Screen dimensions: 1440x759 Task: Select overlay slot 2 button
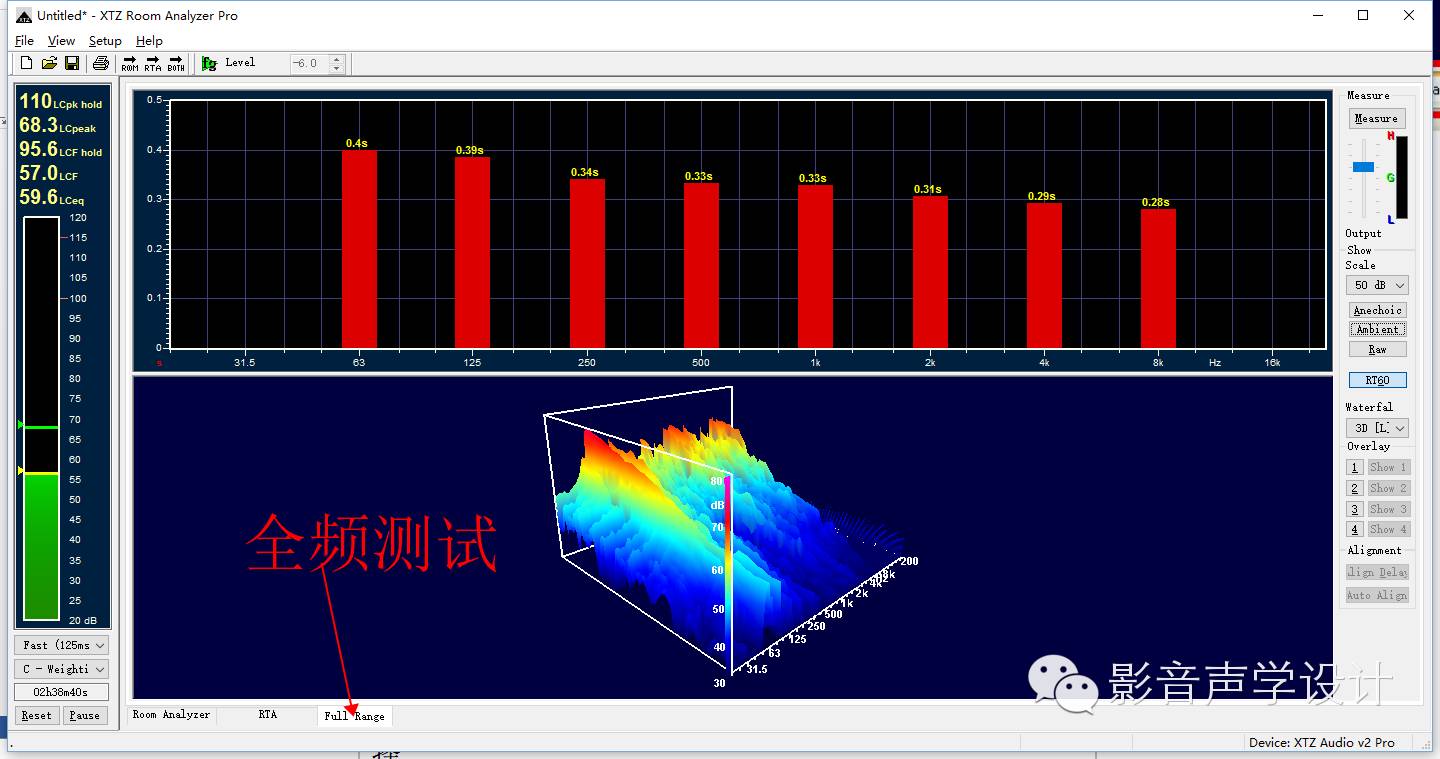(x=1355, y=488)
